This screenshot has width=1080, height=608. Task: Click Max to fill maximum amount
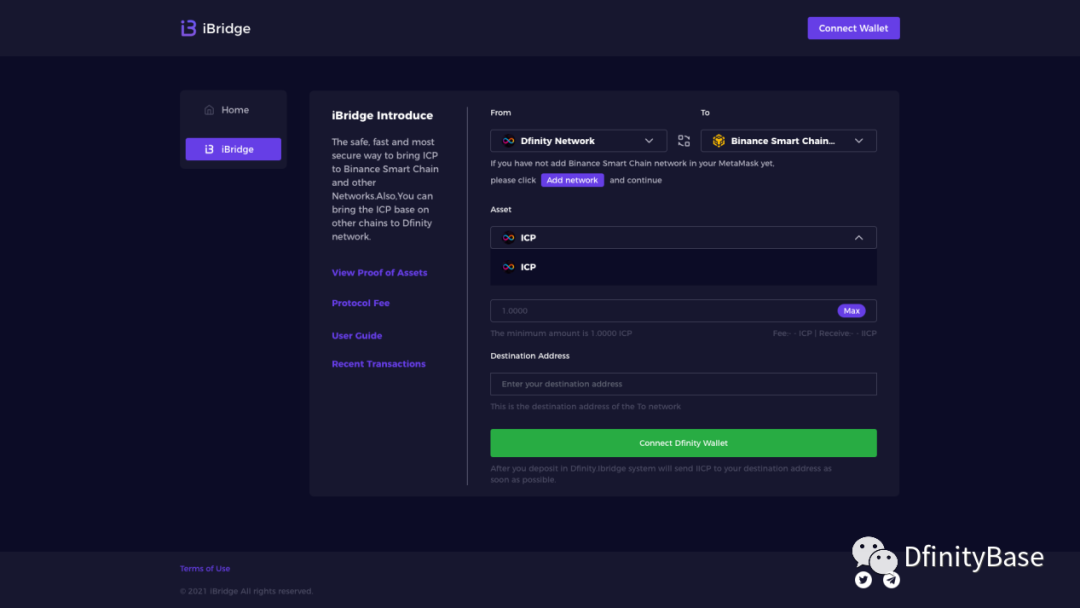pyautogui.click(x=851, y=311)
